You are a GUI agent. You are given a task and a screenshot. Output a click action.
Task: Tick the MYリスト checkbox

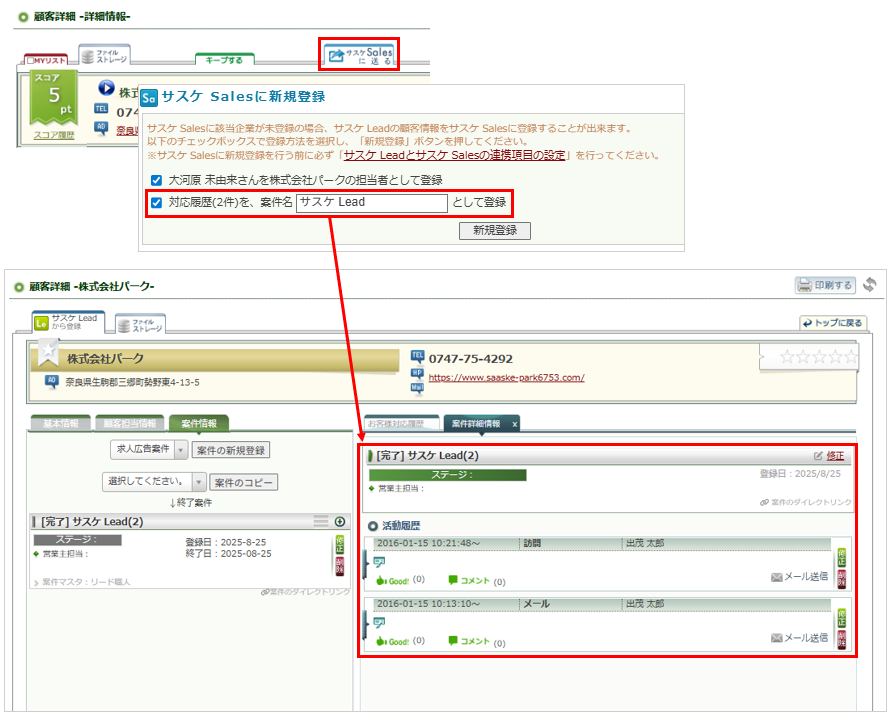tap(31, 61)
